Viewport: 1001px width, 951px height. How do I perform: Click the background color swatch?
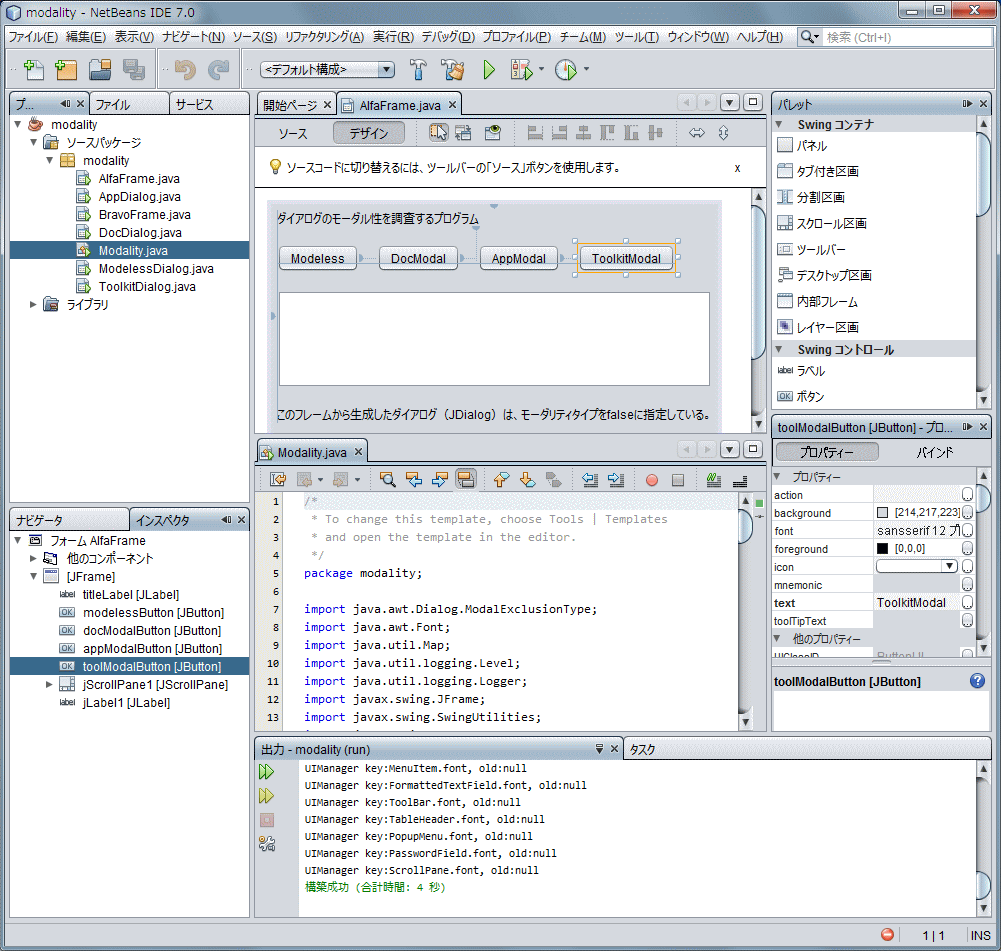[882, 513]
